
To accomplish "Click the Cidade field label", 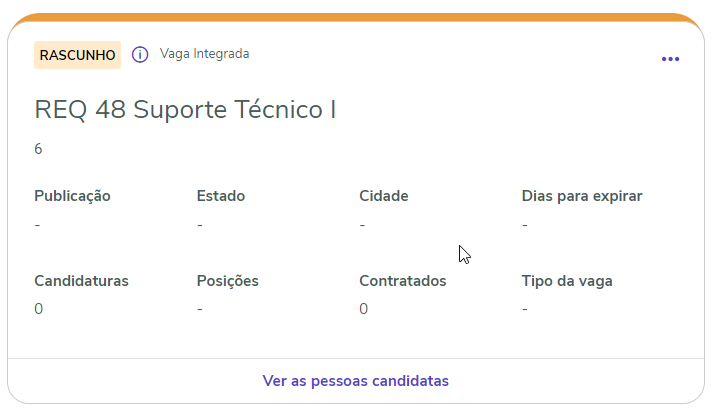I will click(384, 196).
